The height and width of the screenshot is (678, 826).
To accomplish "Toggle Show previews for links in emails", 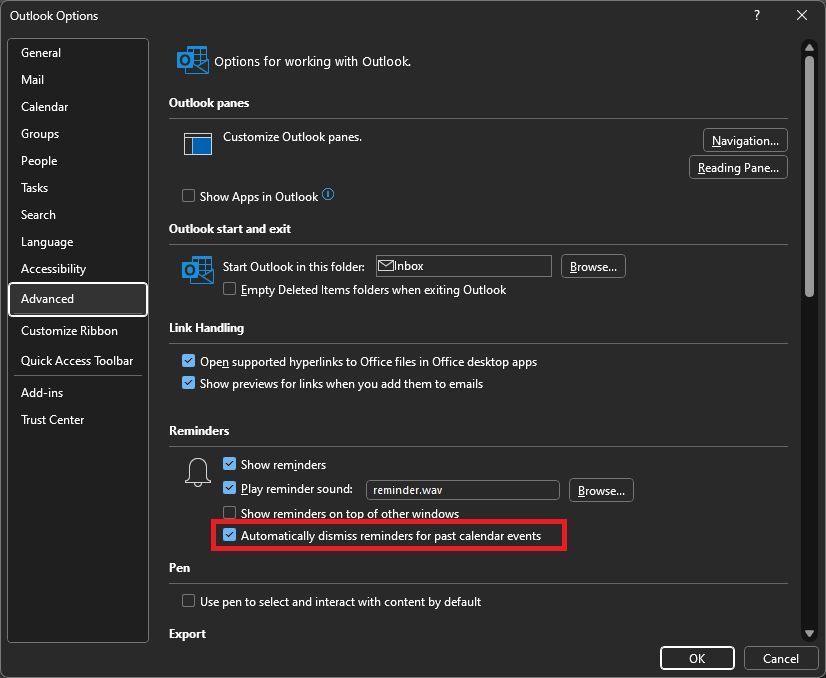I will [x=188, y=383].
